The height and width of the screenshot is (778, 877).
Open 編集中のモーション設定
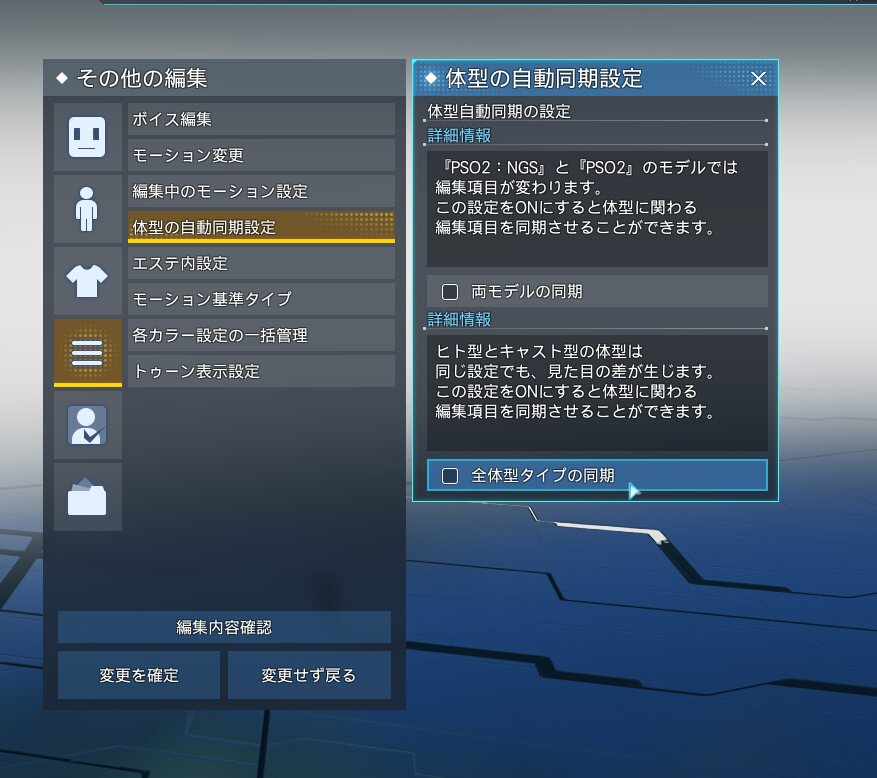pyautogui.click(x=261, y=191)
